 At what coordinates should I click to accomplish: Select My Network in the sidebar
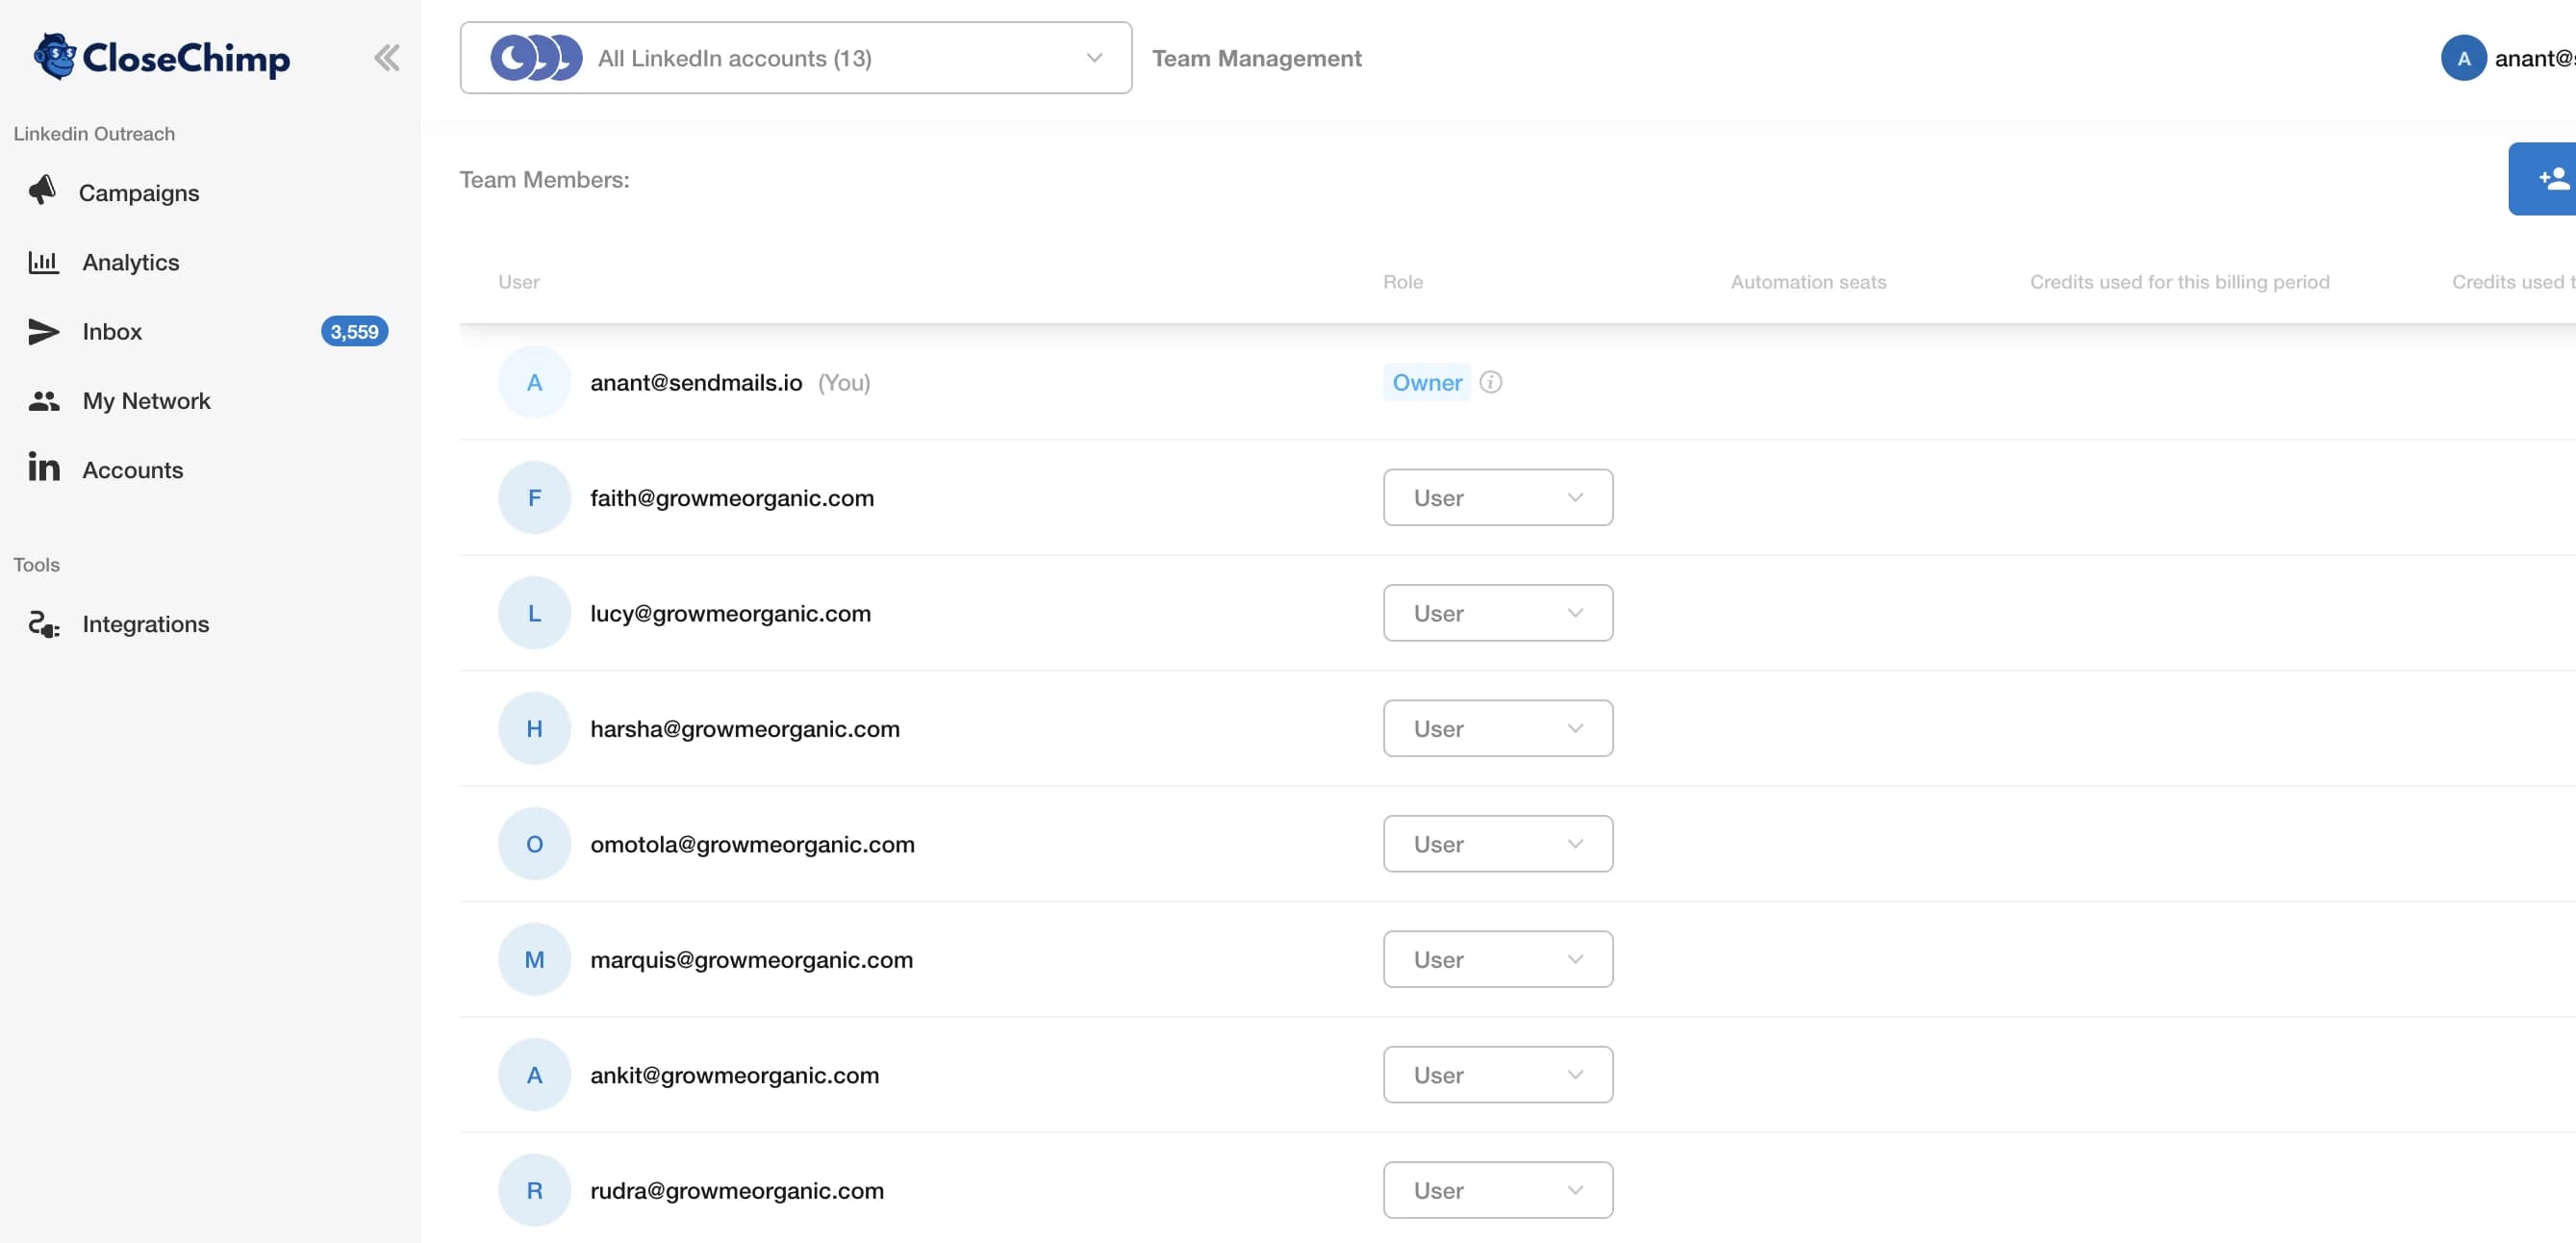tap(146, 400)
